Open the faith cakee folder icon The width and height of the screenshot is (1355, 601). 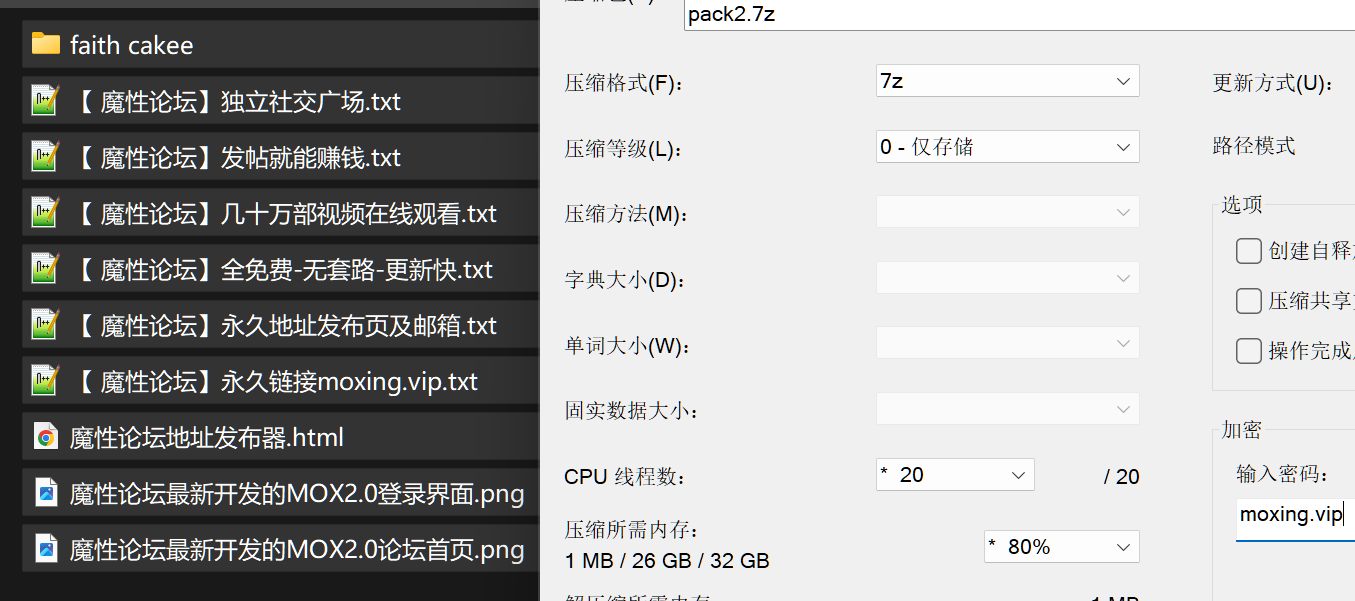46,44
